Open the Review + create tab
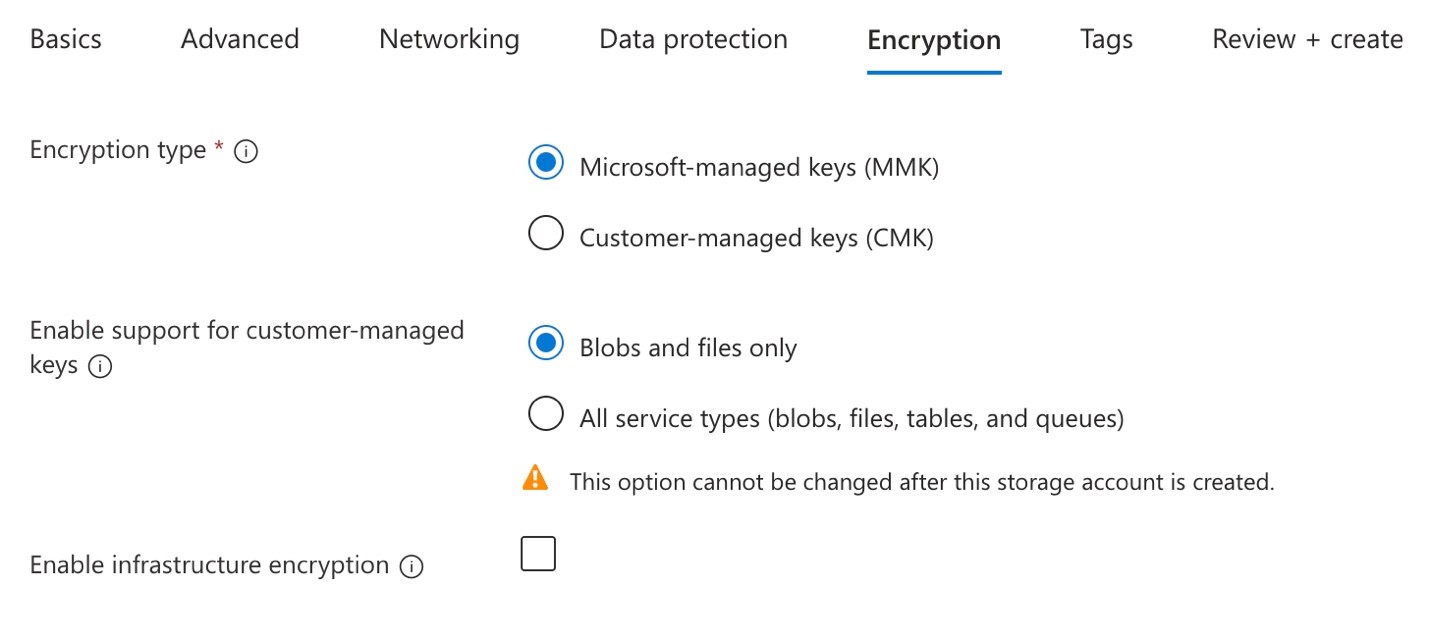Viewport: 1430px width, 642px height. click(1307, 39)
